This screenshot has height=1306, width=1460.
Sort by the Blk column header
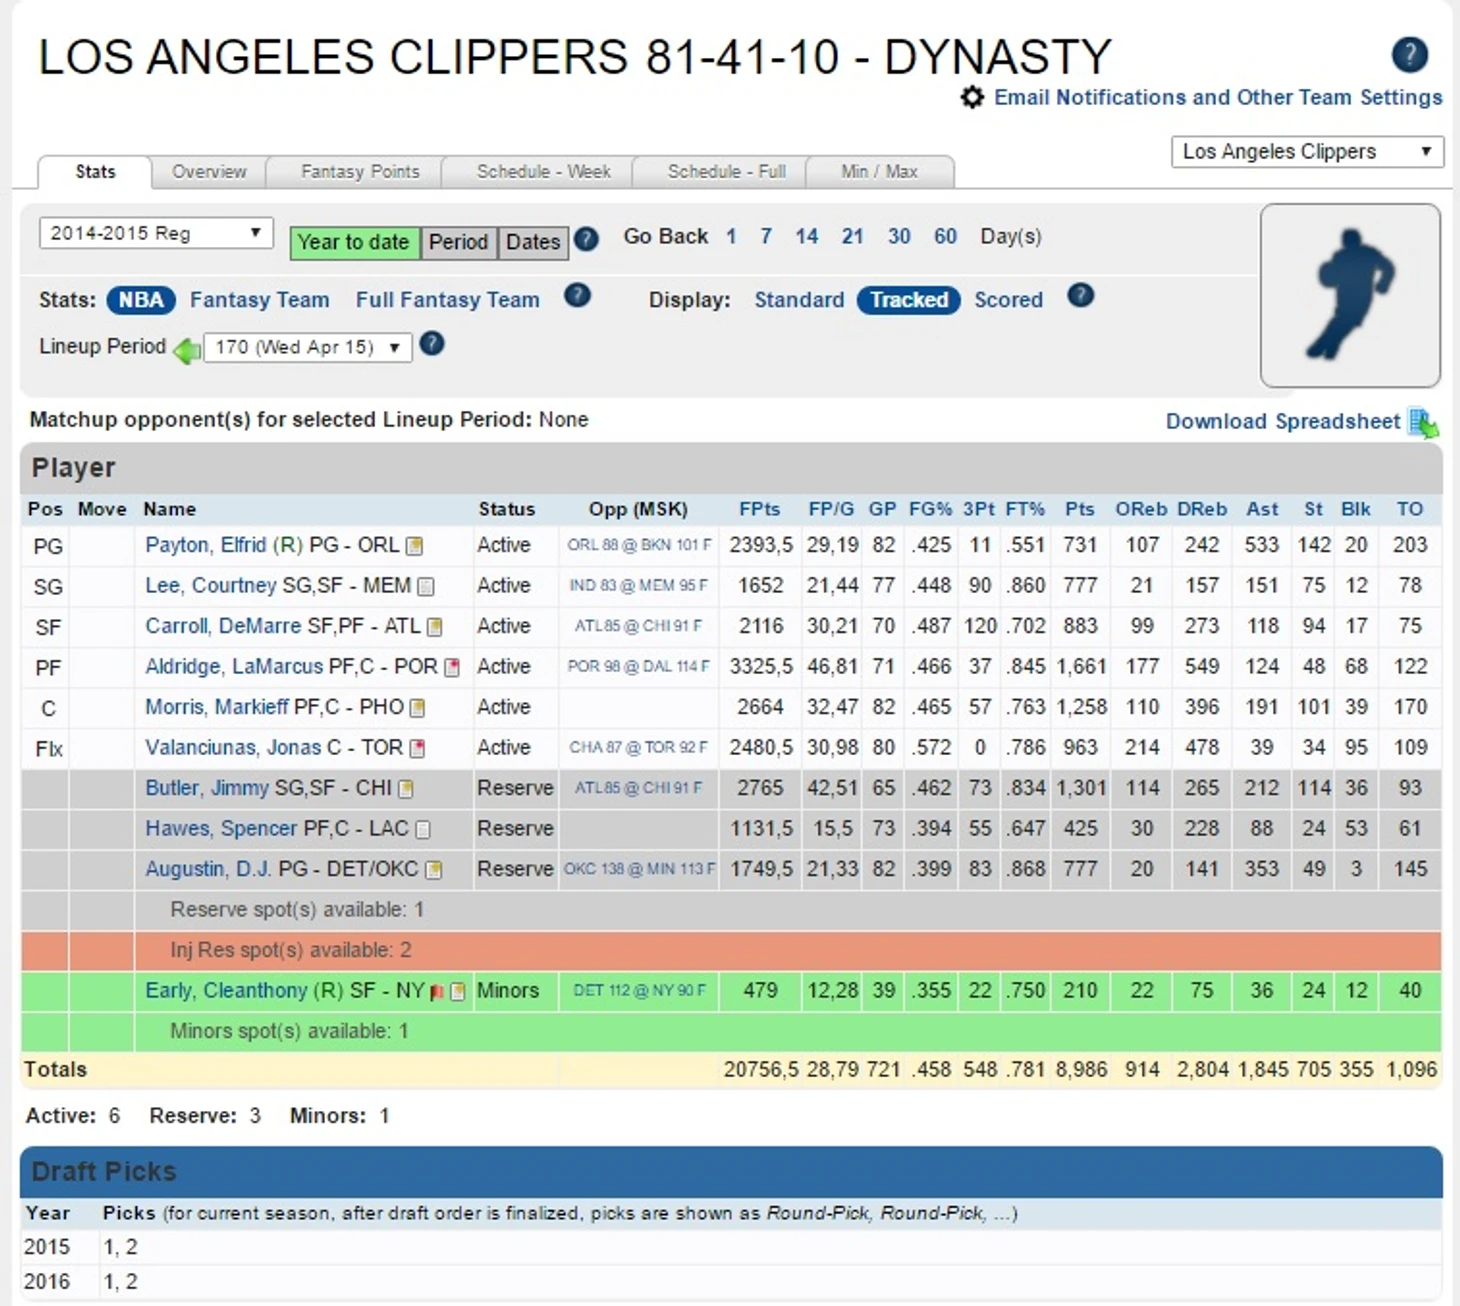tap(1356, 509)
